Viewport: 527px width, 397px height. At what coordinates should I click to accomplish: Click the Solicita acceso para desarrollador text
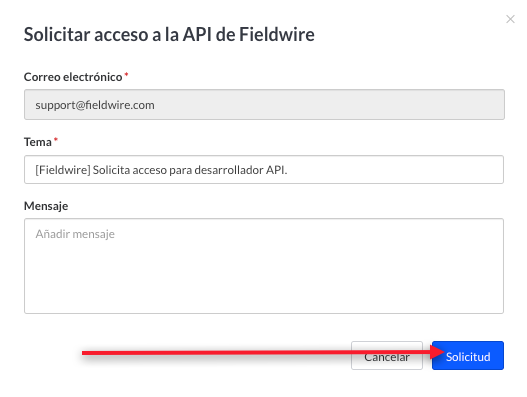pyautogui.click(x=178, y=170)
